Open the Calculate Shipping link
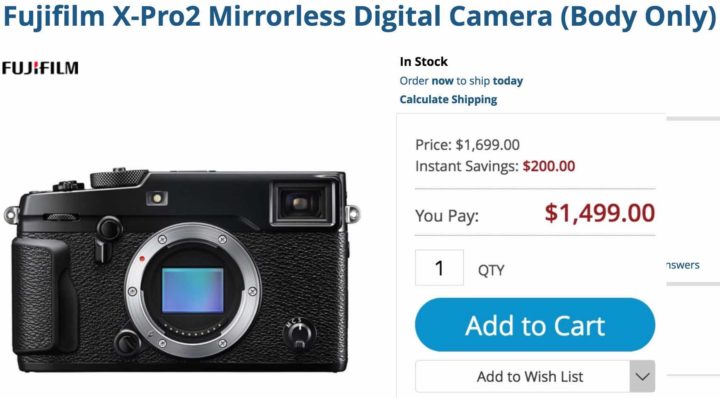Viewport: 720px width, 398px height. [448, 100]
